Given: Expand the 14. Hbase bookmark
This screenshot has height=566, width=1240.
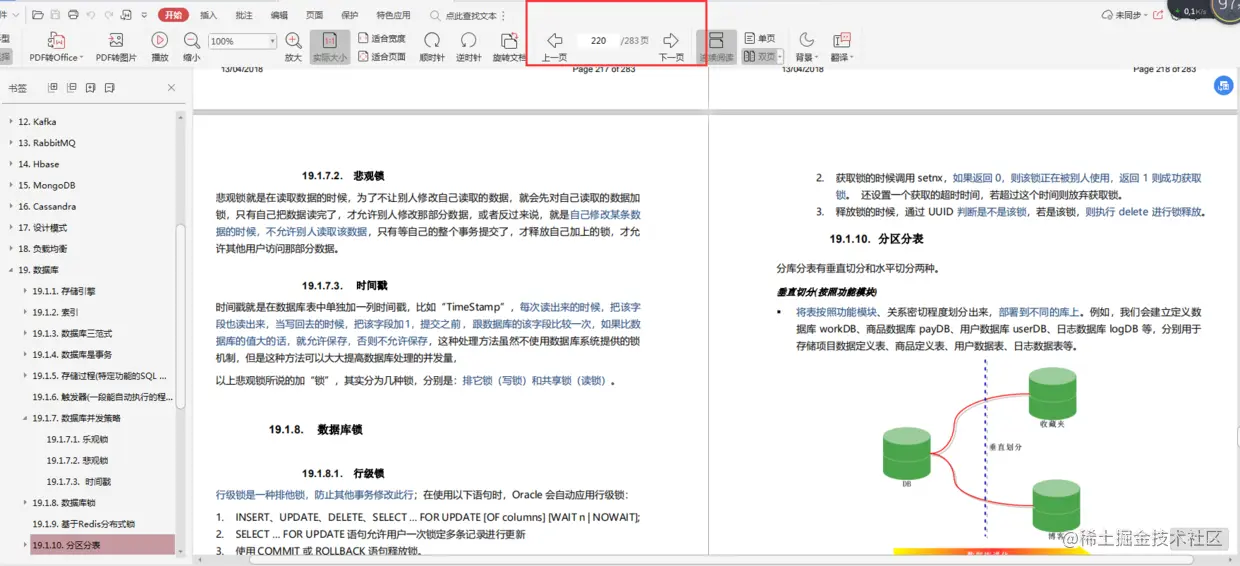Looking at the screenshot, I should pyautogui.click(x=11, y=164).
